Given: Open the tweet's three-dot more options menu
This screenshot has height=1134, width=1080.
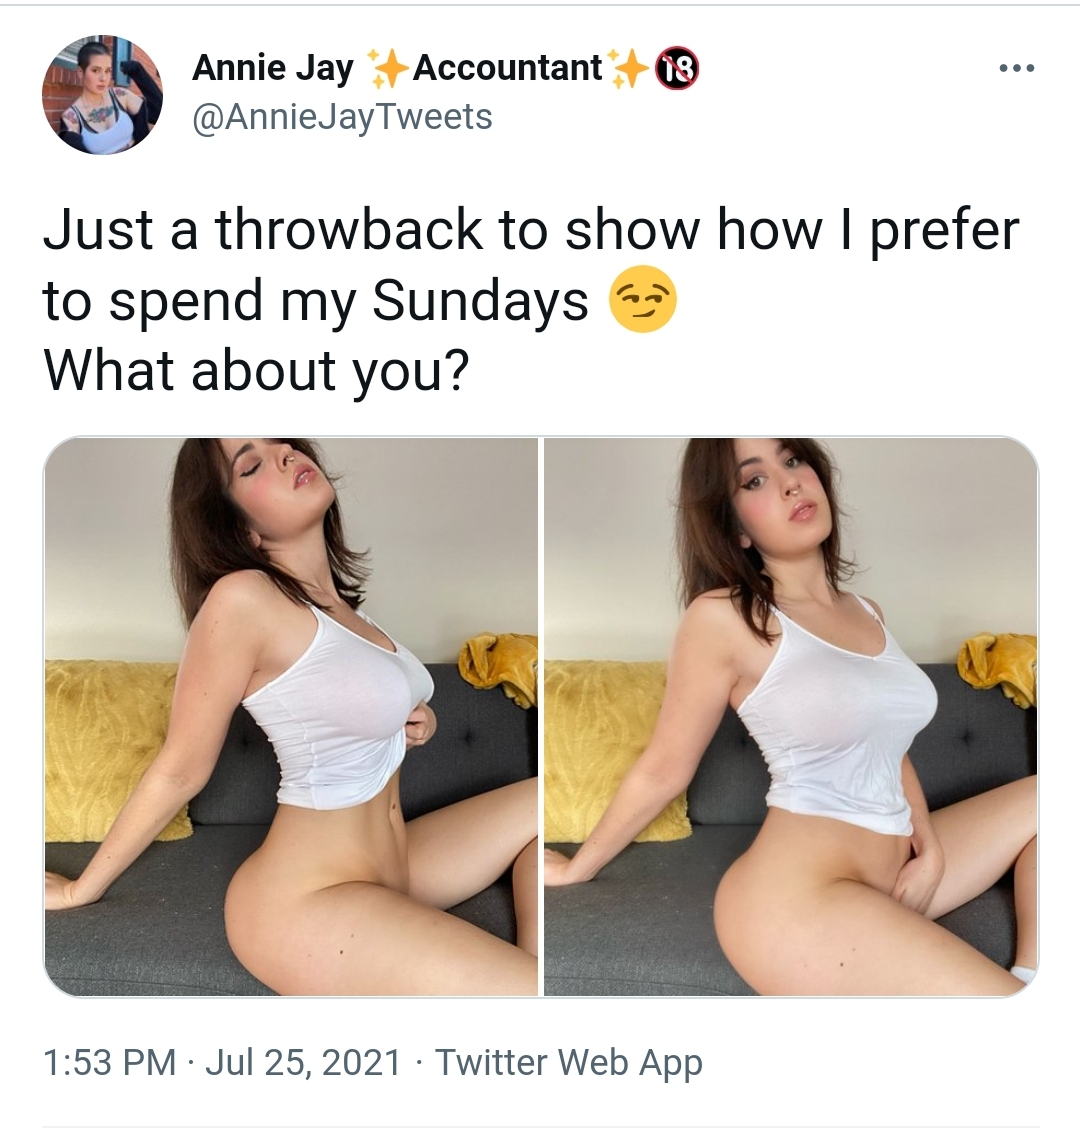Looking at the screenshot, I should click(x=1016, y=69).
